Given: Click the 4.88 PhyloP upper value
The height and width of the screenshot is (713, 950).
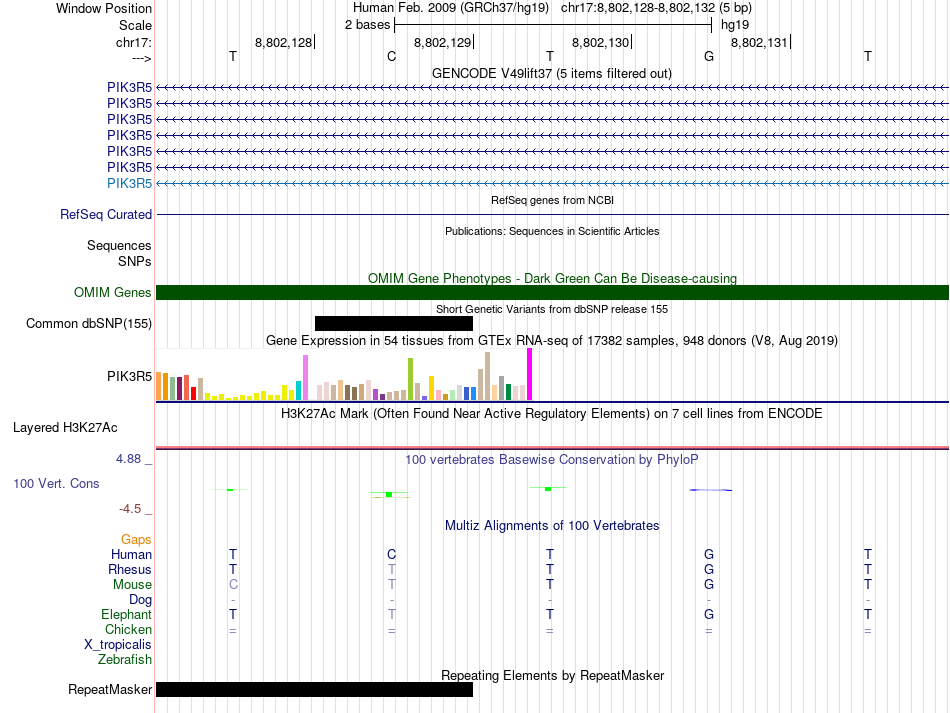Looking at the screenshot, I should tap(128, 459).
